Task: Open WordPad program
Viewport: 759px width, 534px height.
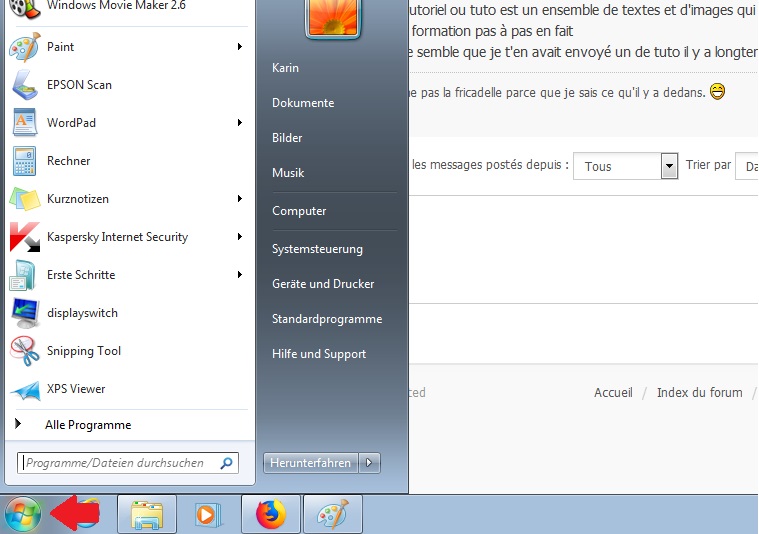Action: [71, 123]
